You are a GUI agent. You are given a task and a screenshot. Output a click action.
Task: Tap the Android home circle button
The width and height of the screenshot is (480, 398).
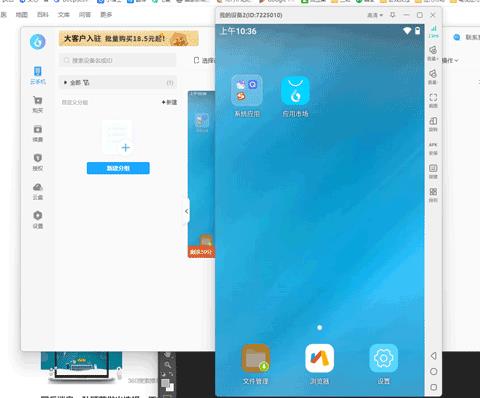pos(433,371)
